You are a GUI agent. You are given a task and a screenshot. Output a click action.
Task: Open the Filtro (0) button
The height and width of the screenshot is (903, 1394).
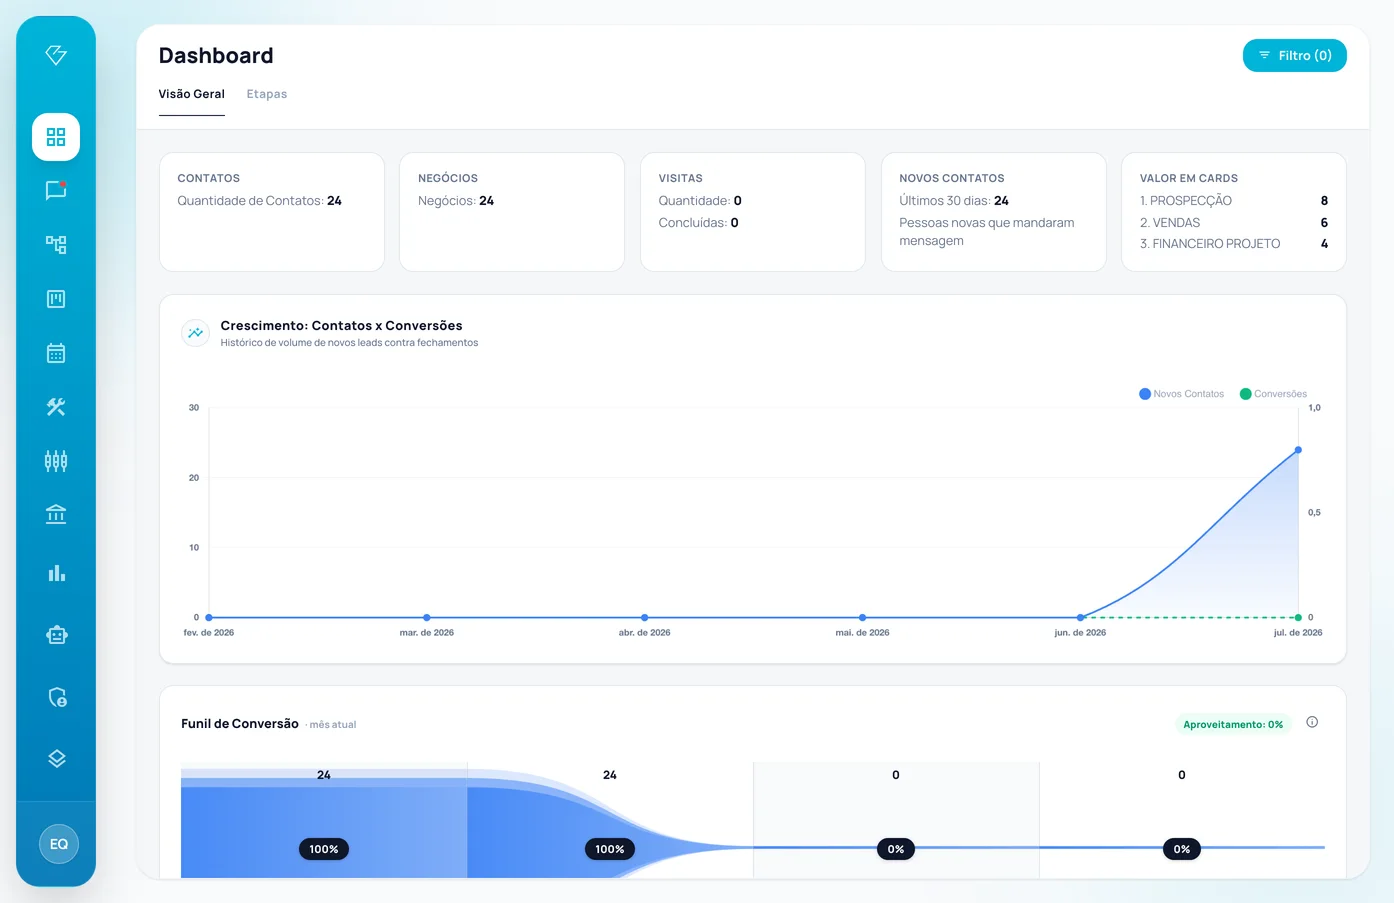[x=1294, y=55]
